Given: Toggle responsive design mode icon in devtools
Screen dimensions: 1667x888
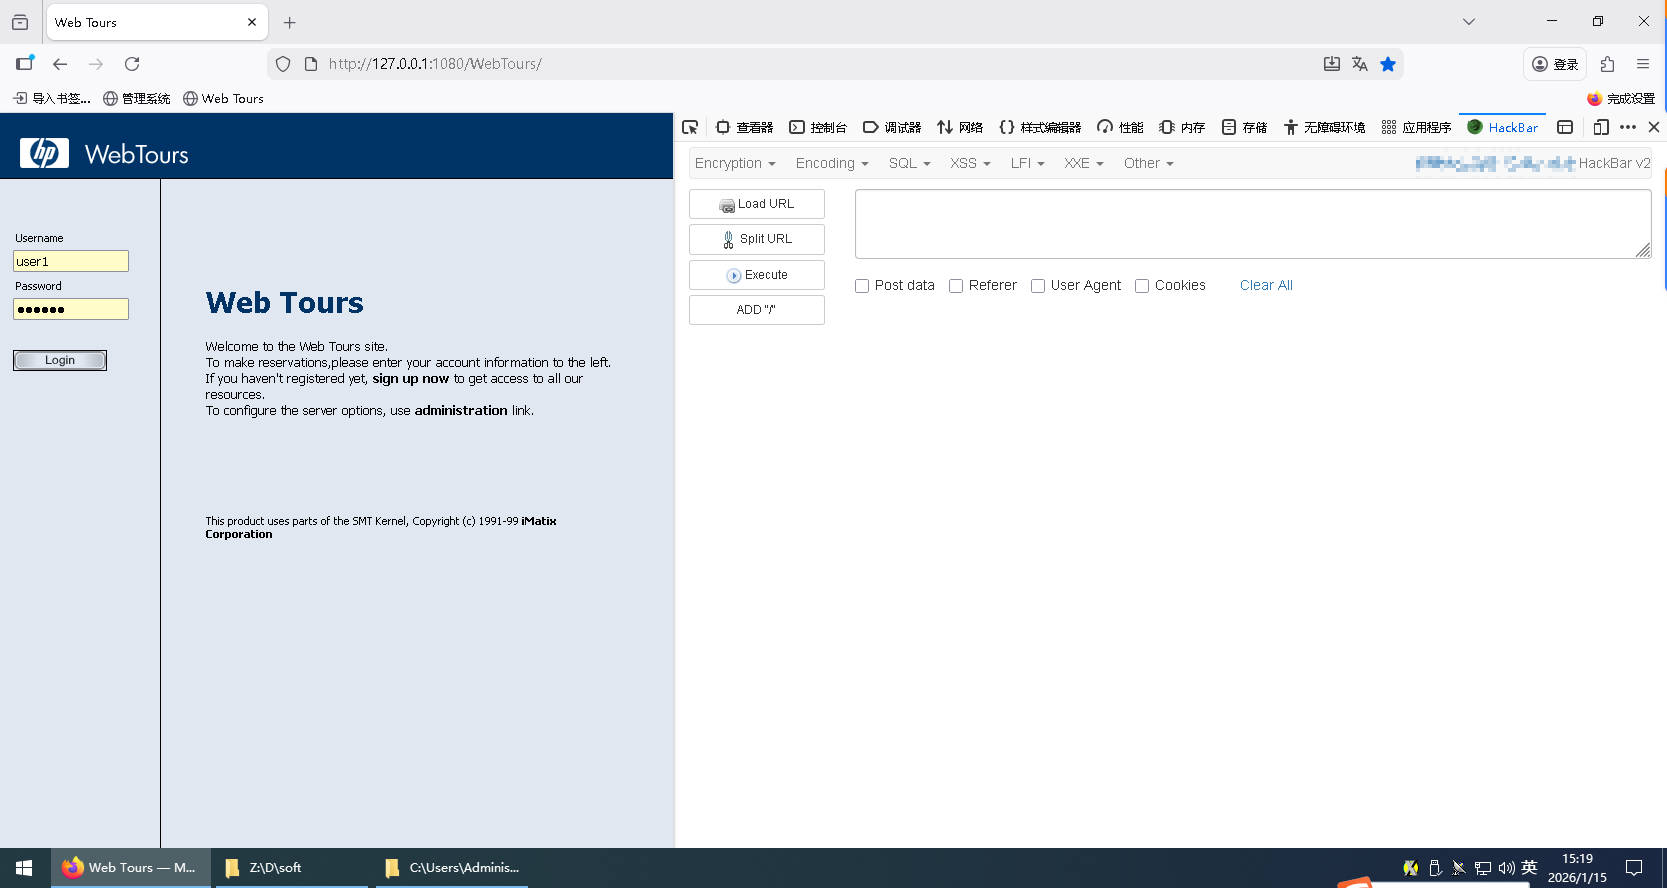Looking at the screenshot, I should 1600,127.
